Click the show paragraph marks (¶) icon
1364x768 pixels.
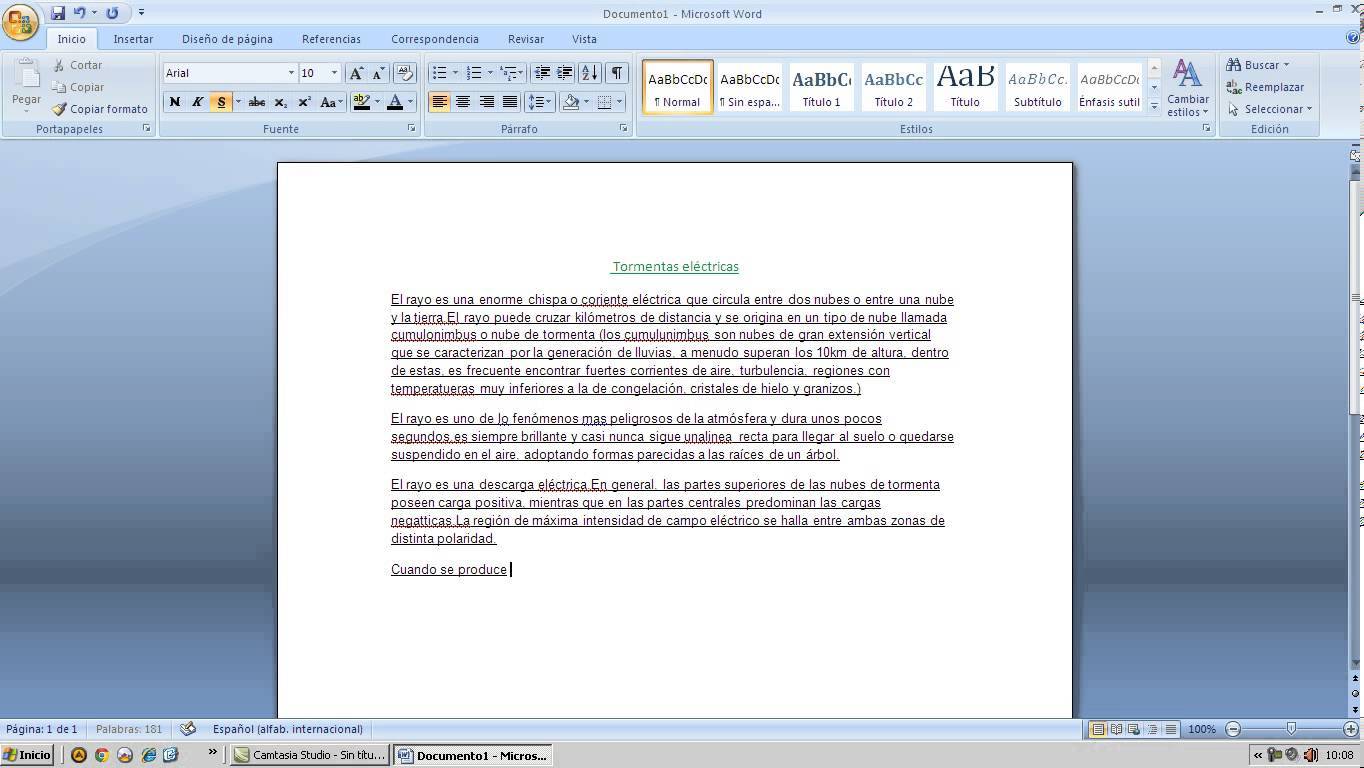pos(617,73)
